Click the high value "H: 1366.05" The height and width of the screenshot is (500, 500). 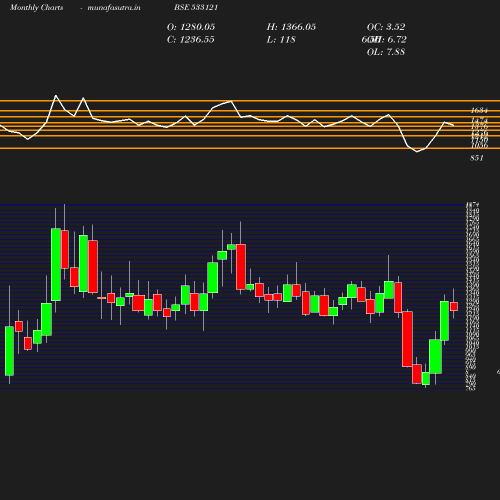[291, 27]
